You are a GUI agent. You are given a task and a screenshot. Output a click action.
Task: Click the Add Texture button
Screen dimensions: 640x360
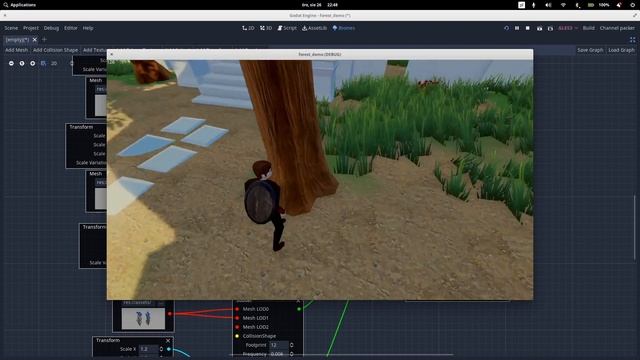[94, 50]
